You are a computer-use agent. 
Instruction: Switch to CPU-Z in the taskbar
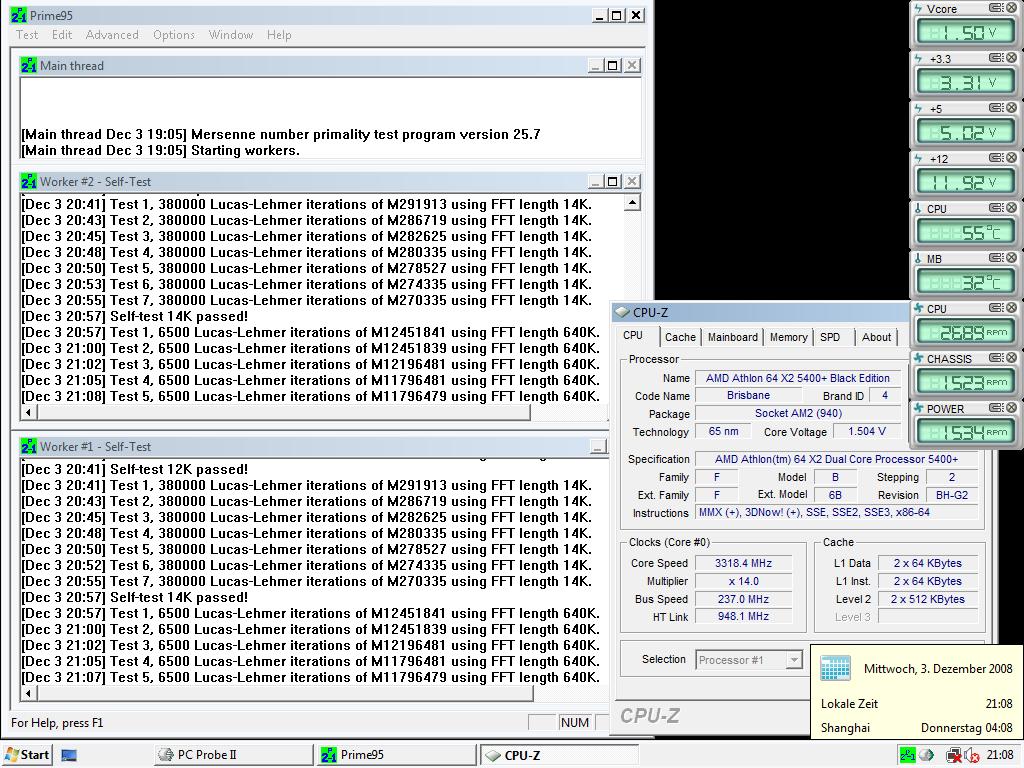click(559, 755)
